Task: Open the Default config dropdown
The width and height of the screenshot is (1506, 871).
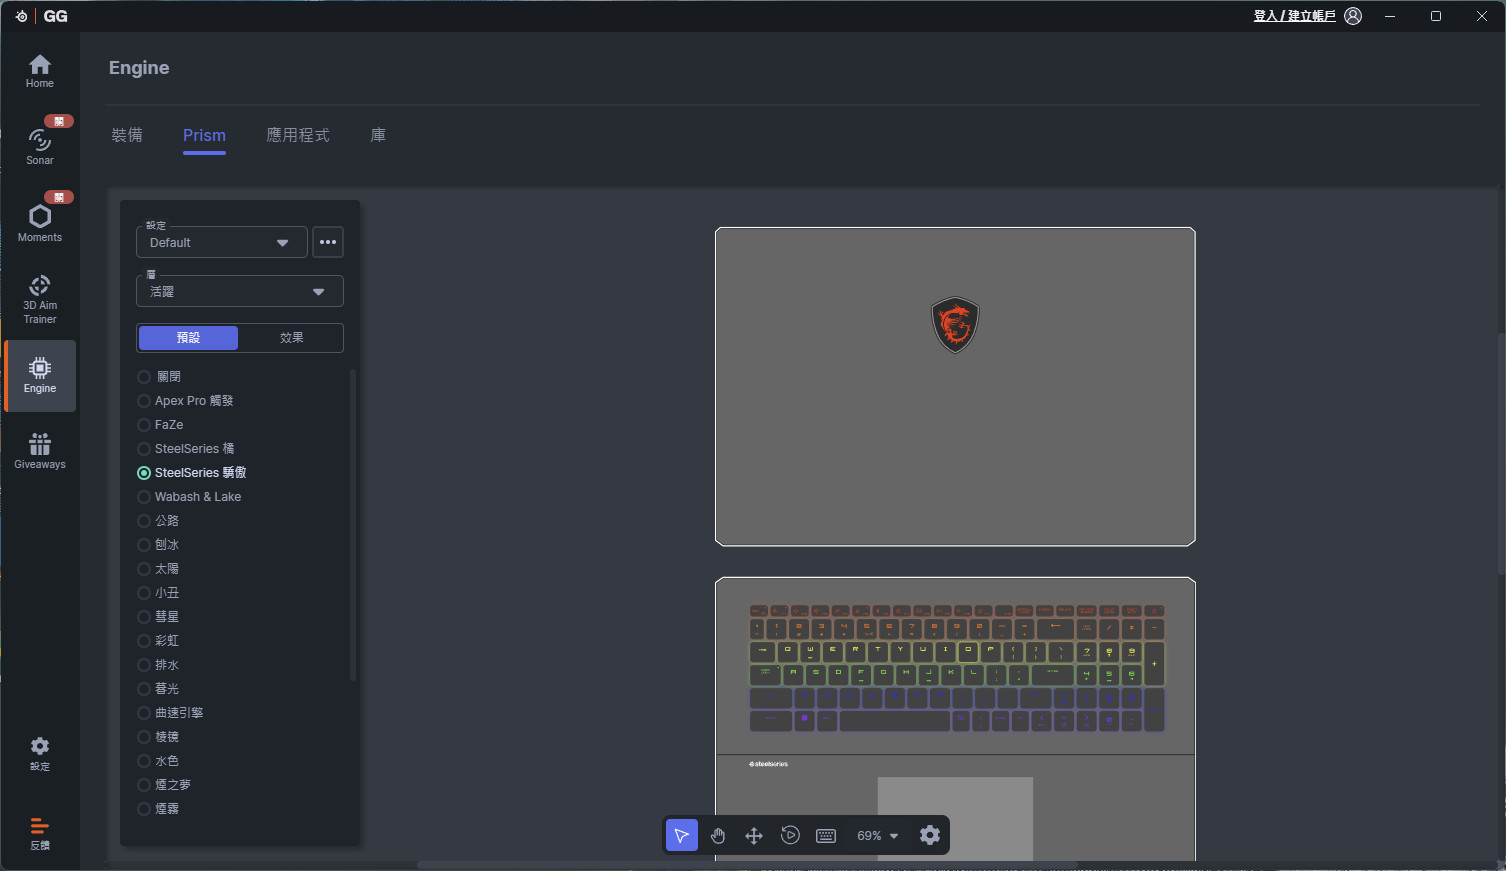Action: (221, 242)
